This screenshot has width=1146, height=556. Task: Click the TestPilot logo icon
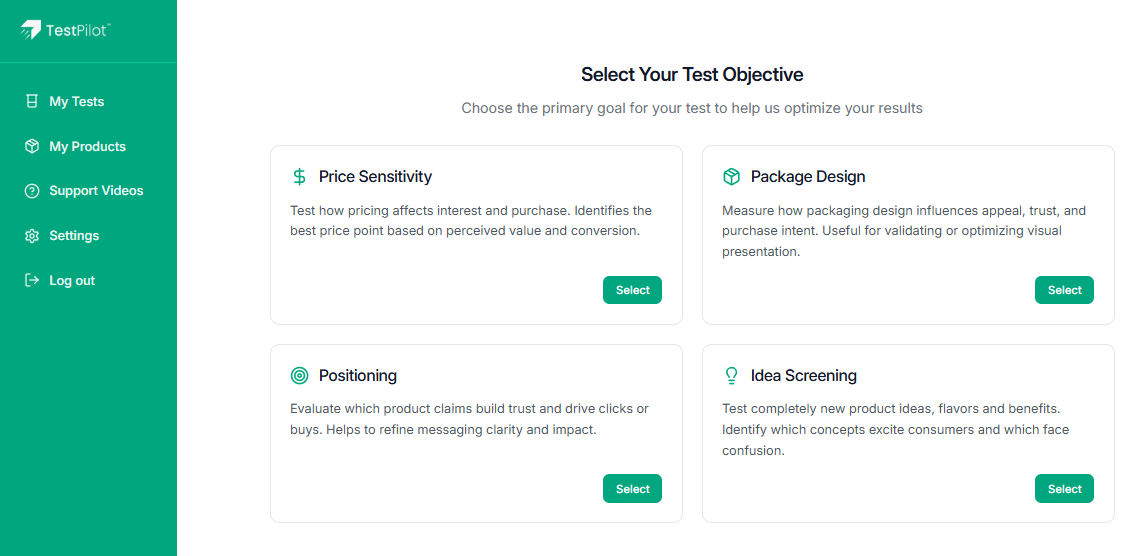31,30
